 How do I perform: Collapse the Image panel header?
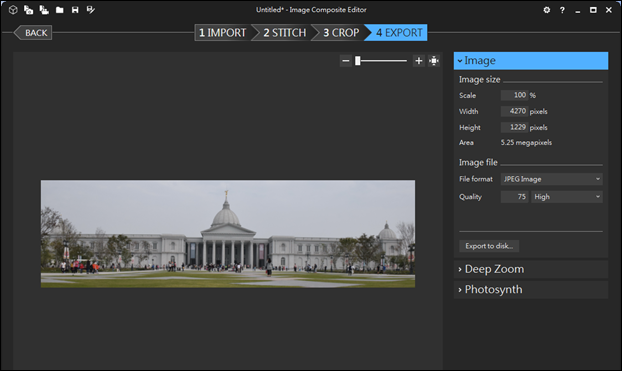coord(531,61)
